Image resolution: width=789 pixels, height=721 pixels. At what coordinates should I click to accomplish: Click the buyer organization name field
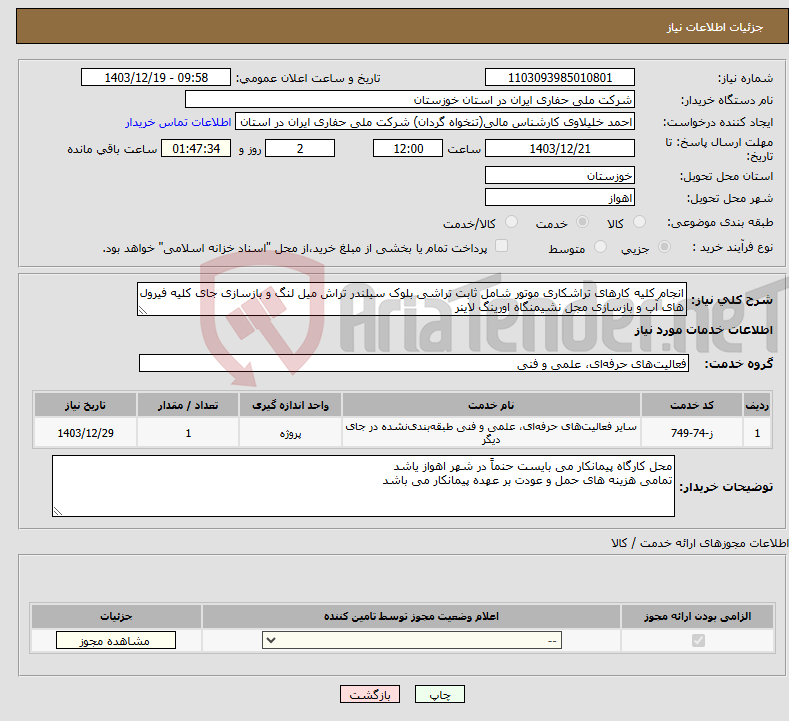410,100
